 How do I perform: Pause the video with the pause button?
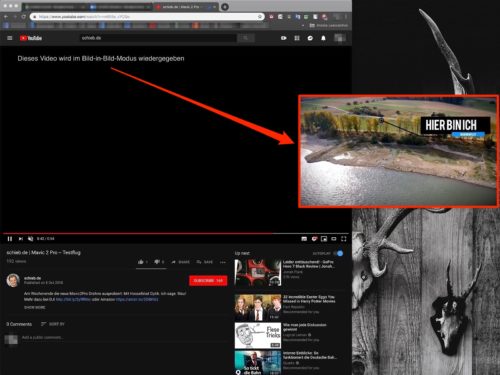(10, 239)
